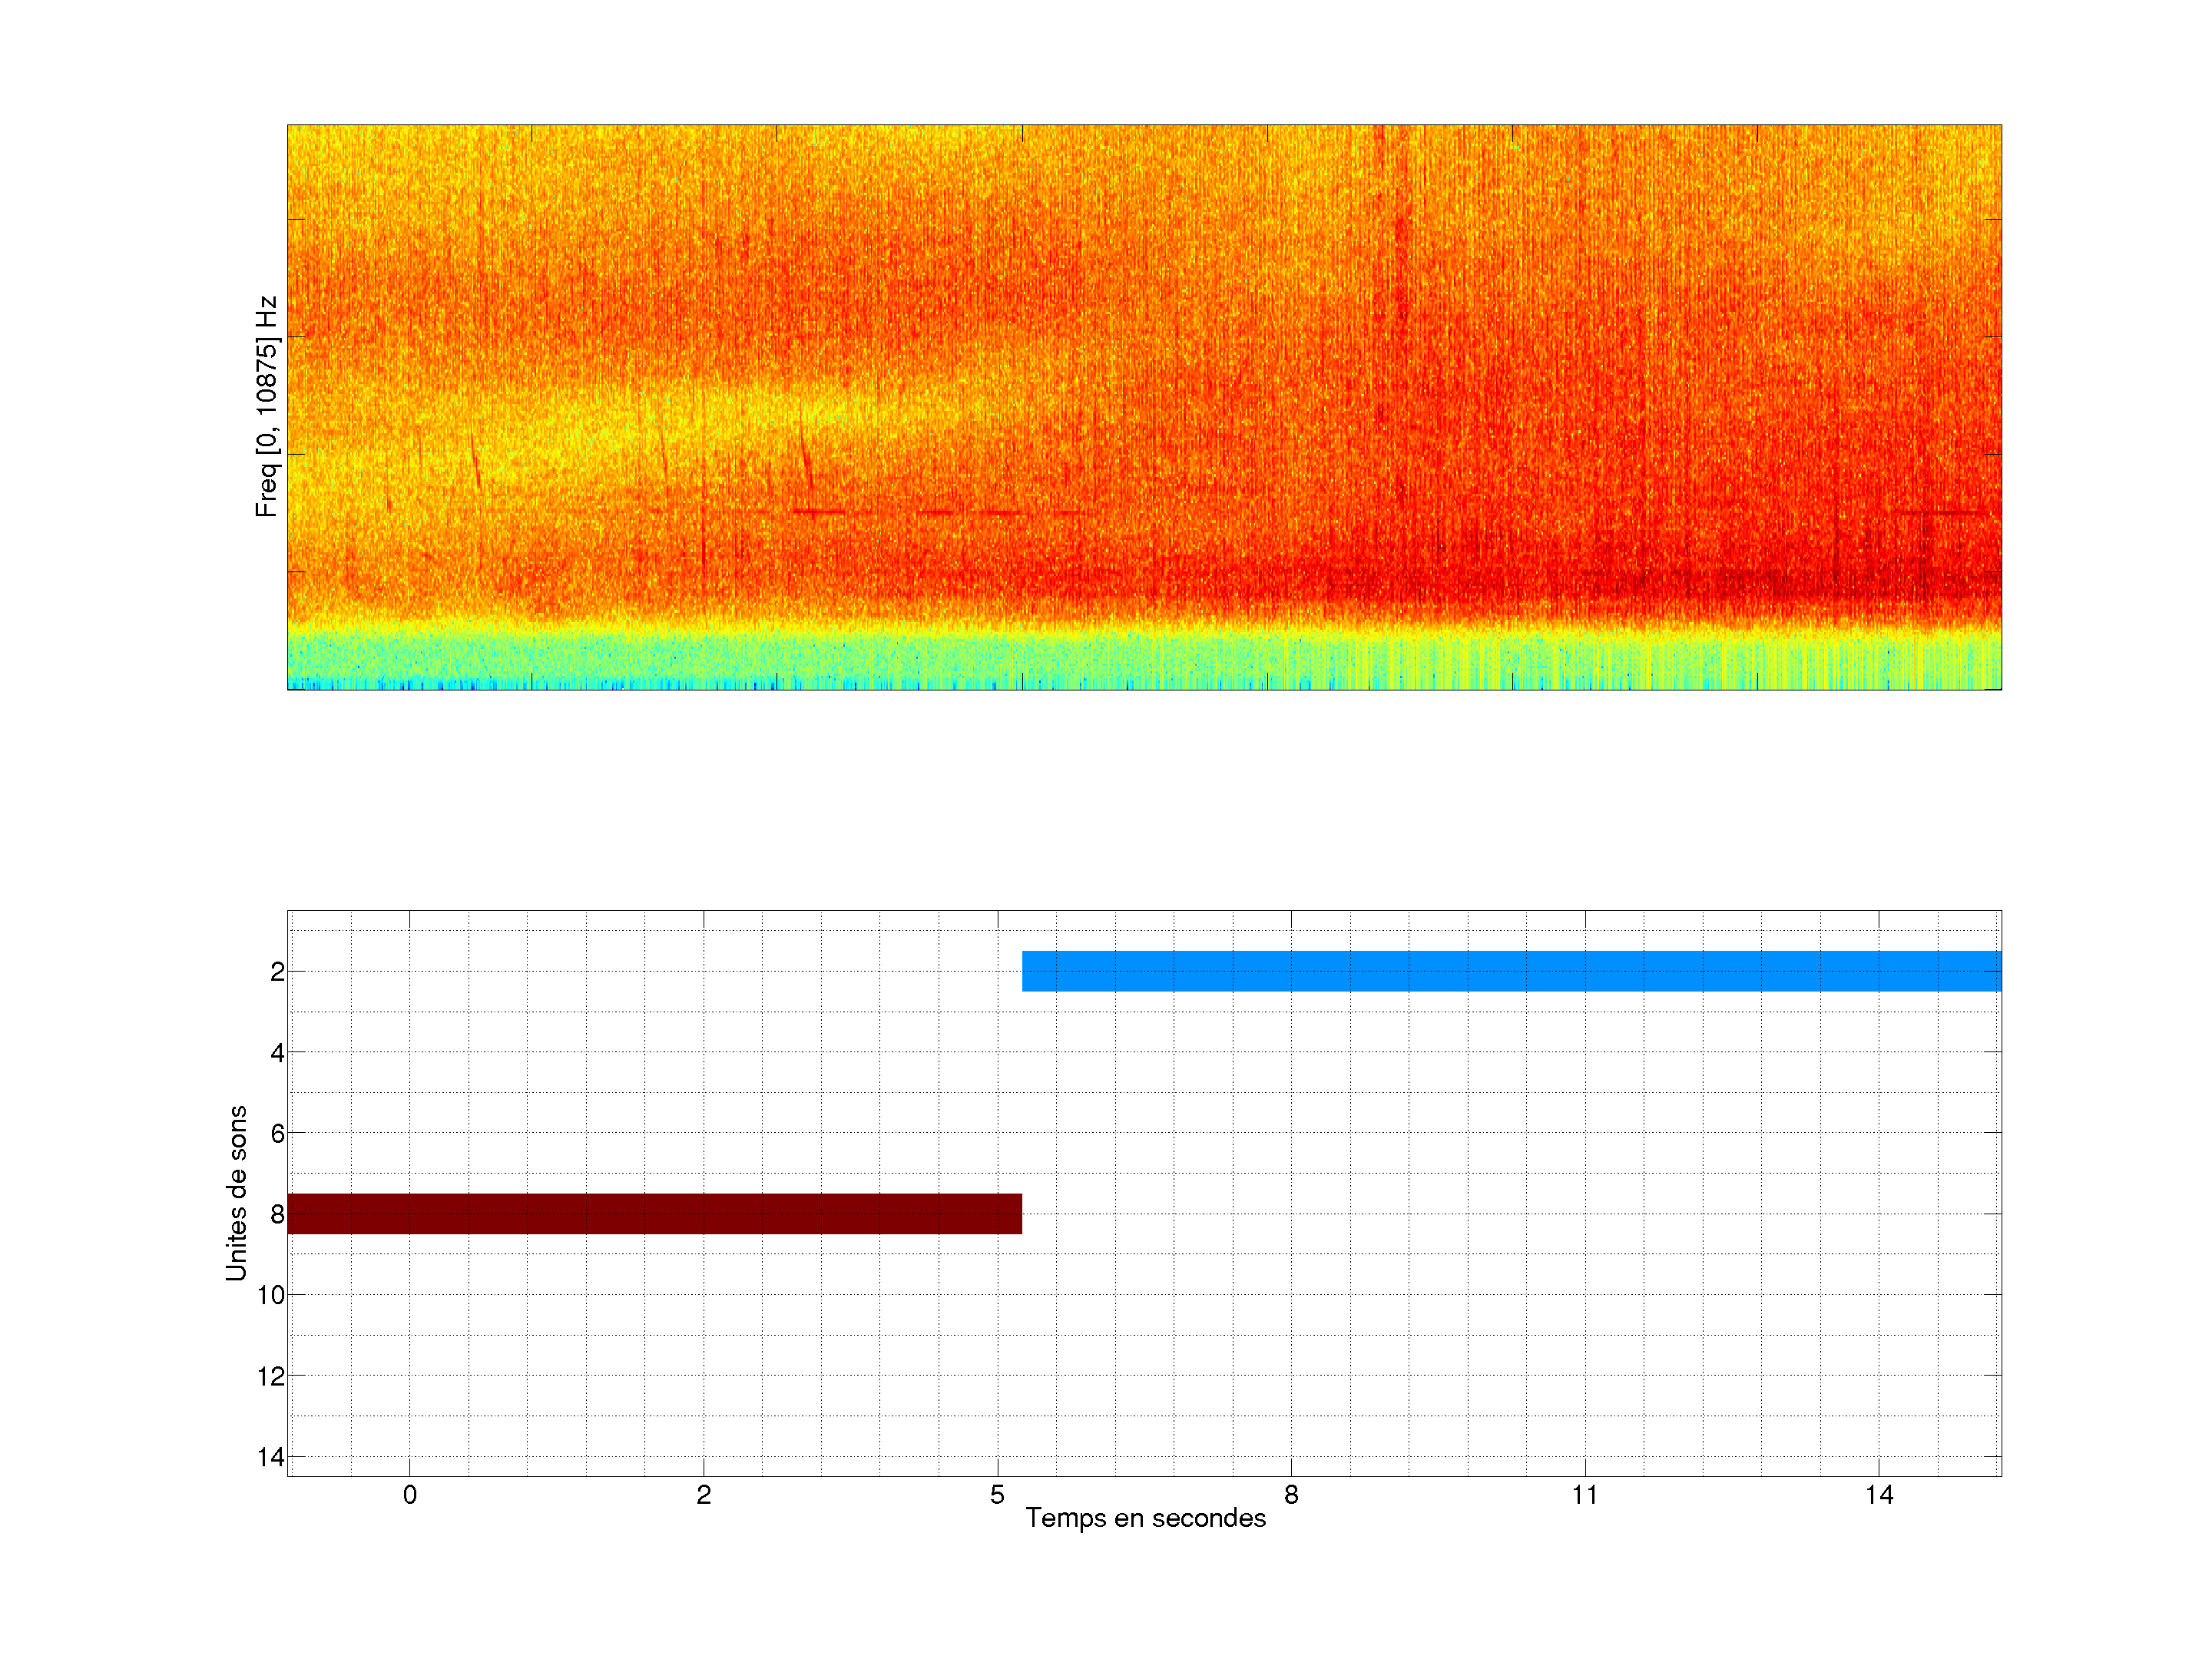Click the time axis tick label 5

point(997,1495)
